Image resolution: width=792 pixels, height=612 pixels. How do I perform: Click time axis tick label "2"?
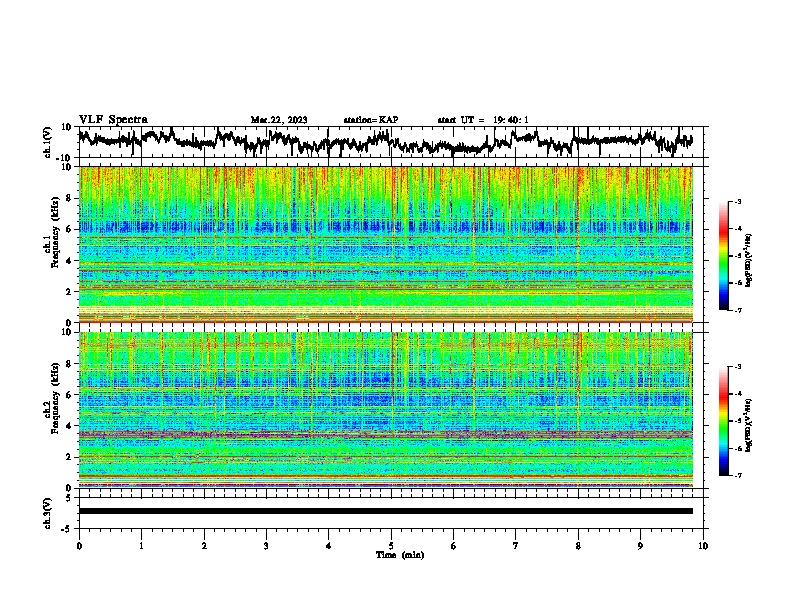click(x=204, y=546)
